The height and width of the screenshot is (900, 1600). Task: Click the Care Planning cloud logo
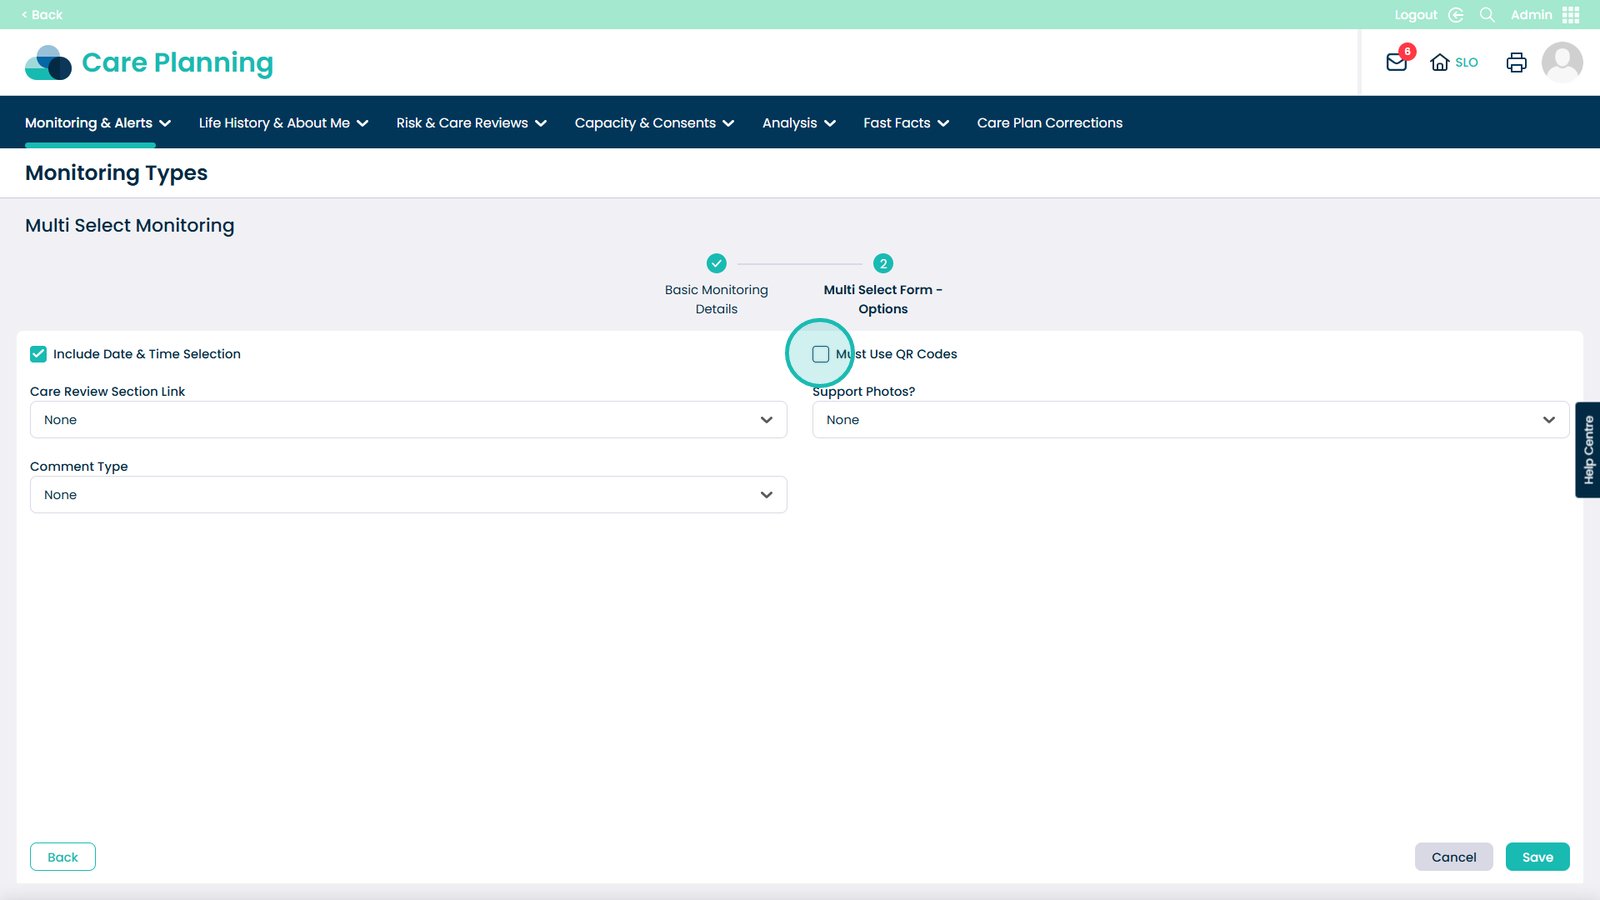coord(48,62)
